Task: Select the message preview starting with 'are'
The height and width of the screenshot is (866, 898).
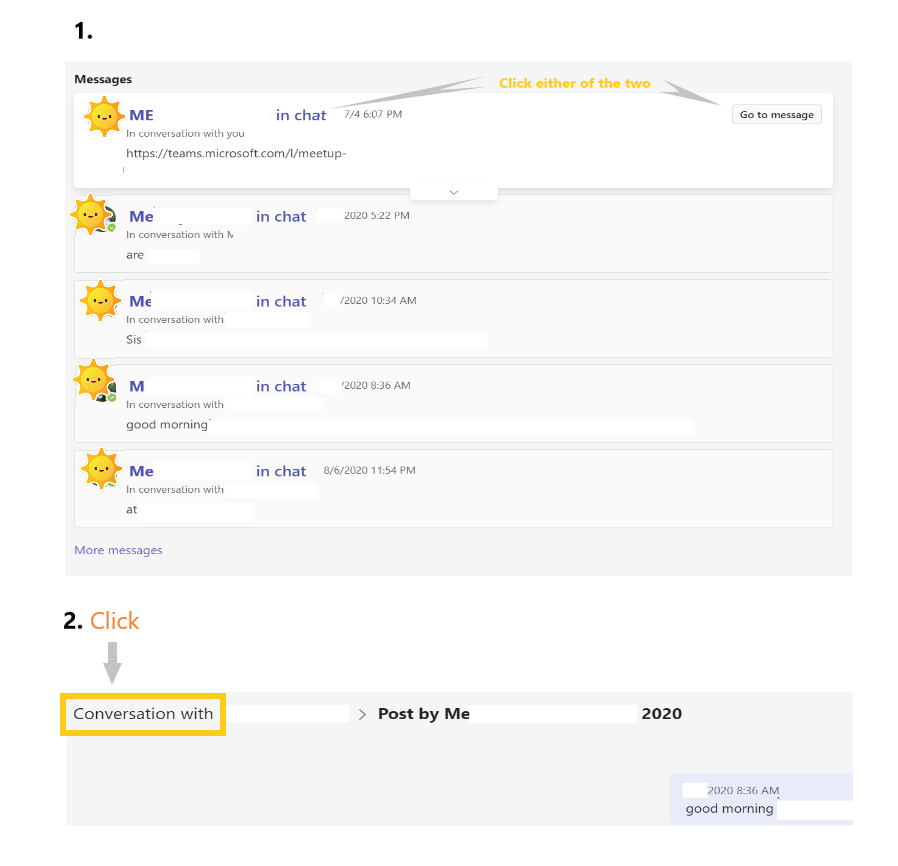Action: point(133,255)
